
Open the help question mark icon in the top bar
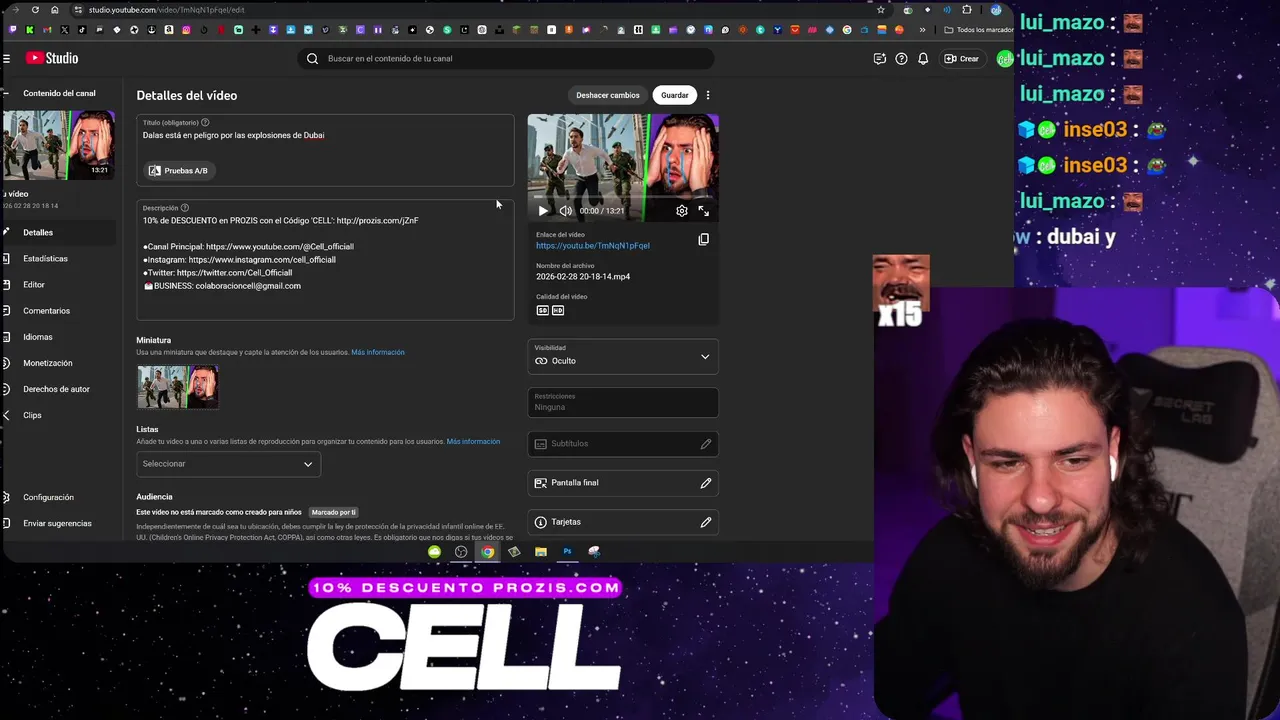coord(901,58)
